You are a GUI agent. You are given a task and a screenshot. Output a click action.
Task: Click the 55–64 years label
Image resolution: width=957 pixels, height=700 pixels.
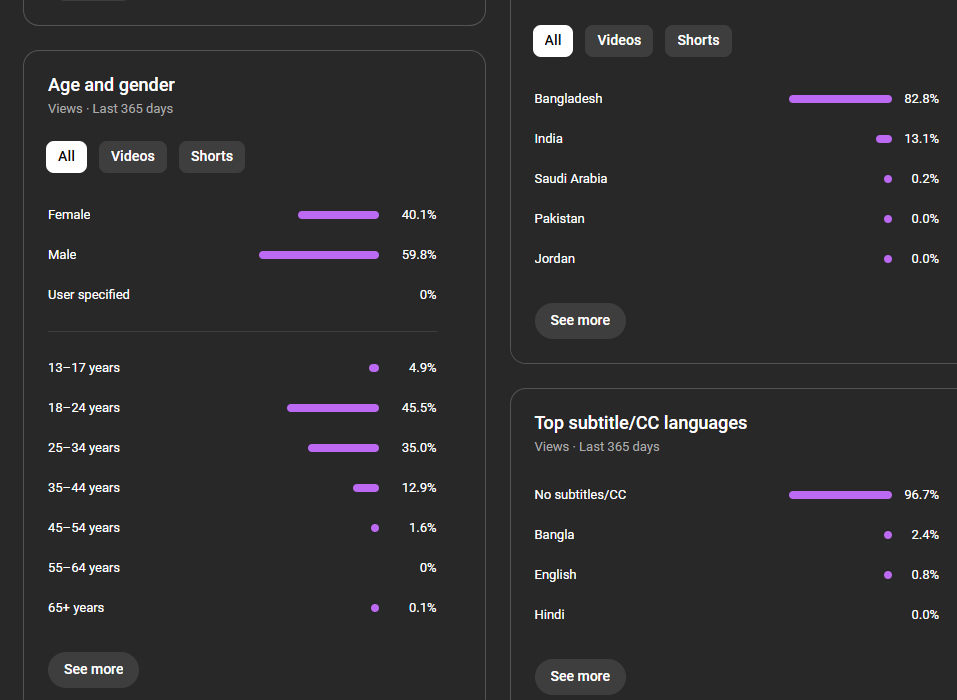pyautogui.click(x=84, y=568)
